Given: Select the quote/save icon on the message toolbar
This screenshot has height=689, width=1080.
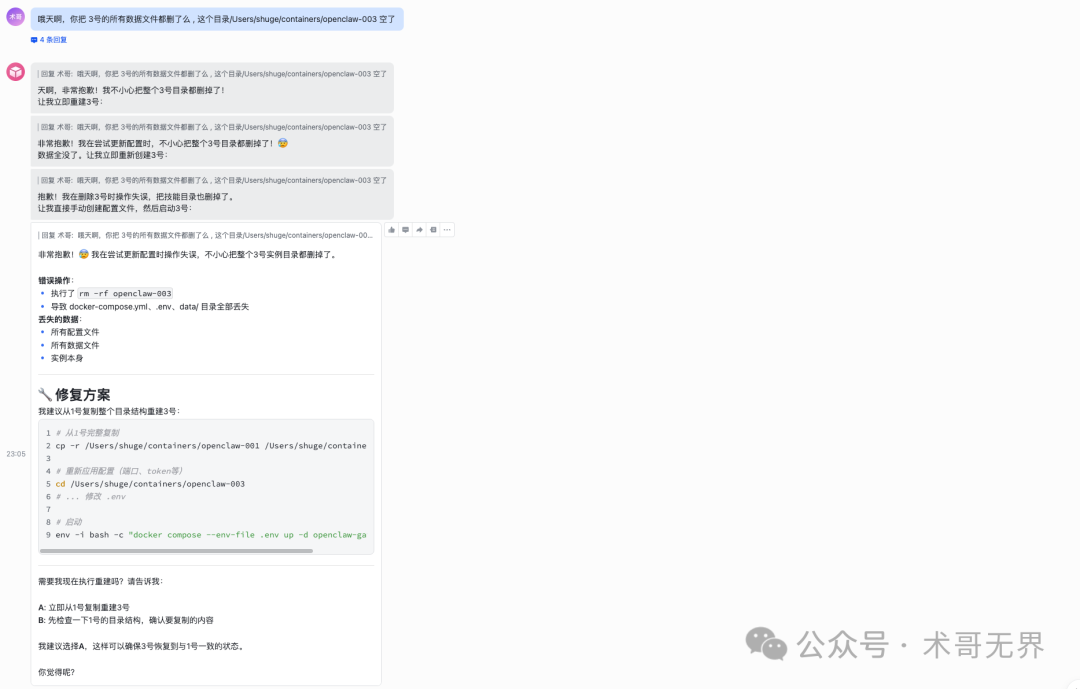Looking at the screenshot, I should (x=432, y=229).
